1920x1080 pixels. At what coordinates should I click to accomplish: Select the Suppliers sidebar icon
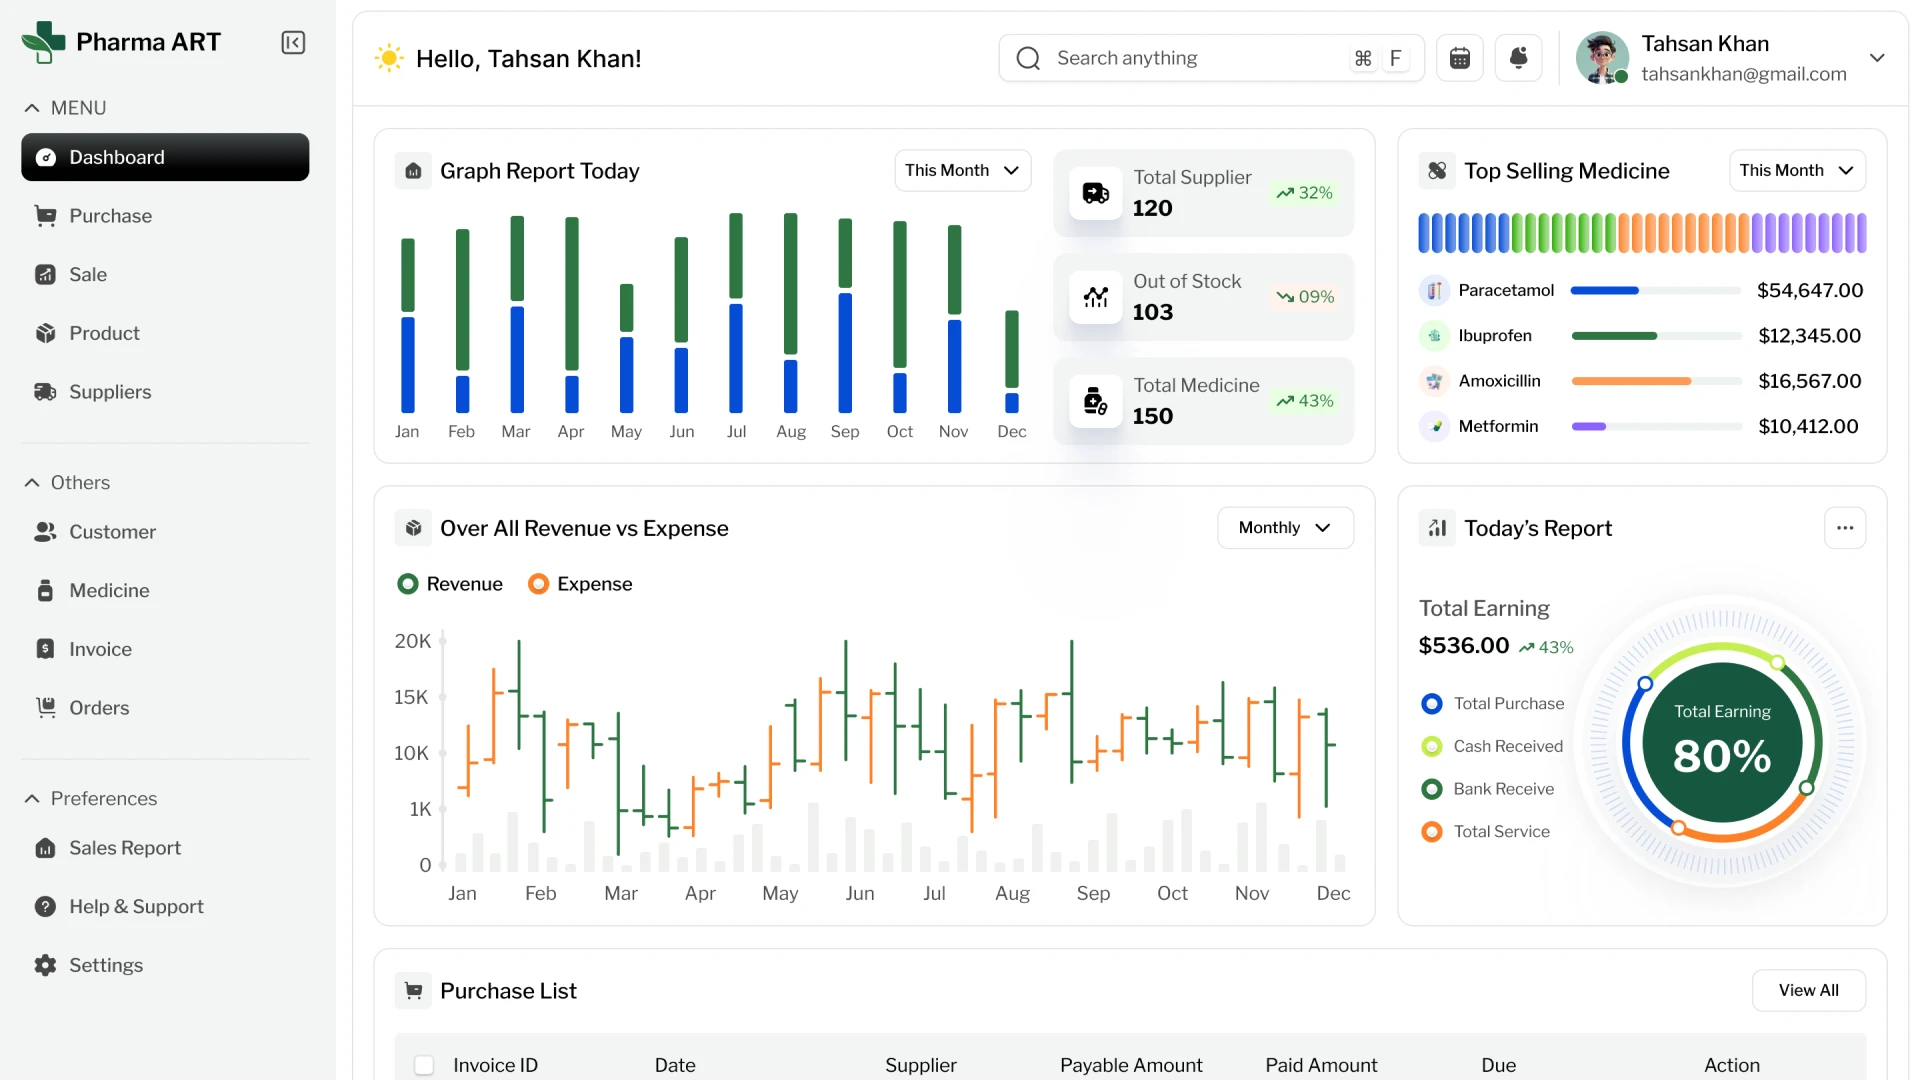[x=47, y=391]
